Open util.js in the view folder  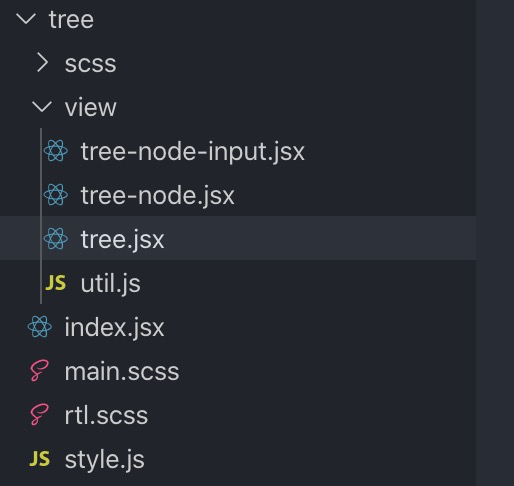111,283
